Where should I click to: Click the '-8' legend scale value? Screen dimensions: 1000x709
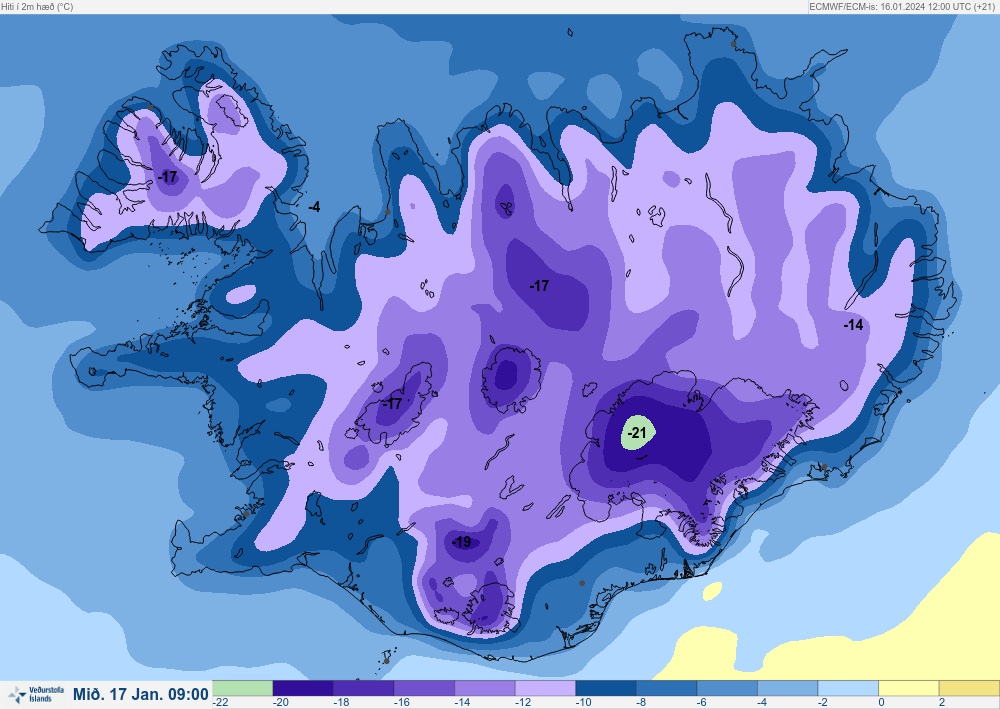tap(642, 703)
